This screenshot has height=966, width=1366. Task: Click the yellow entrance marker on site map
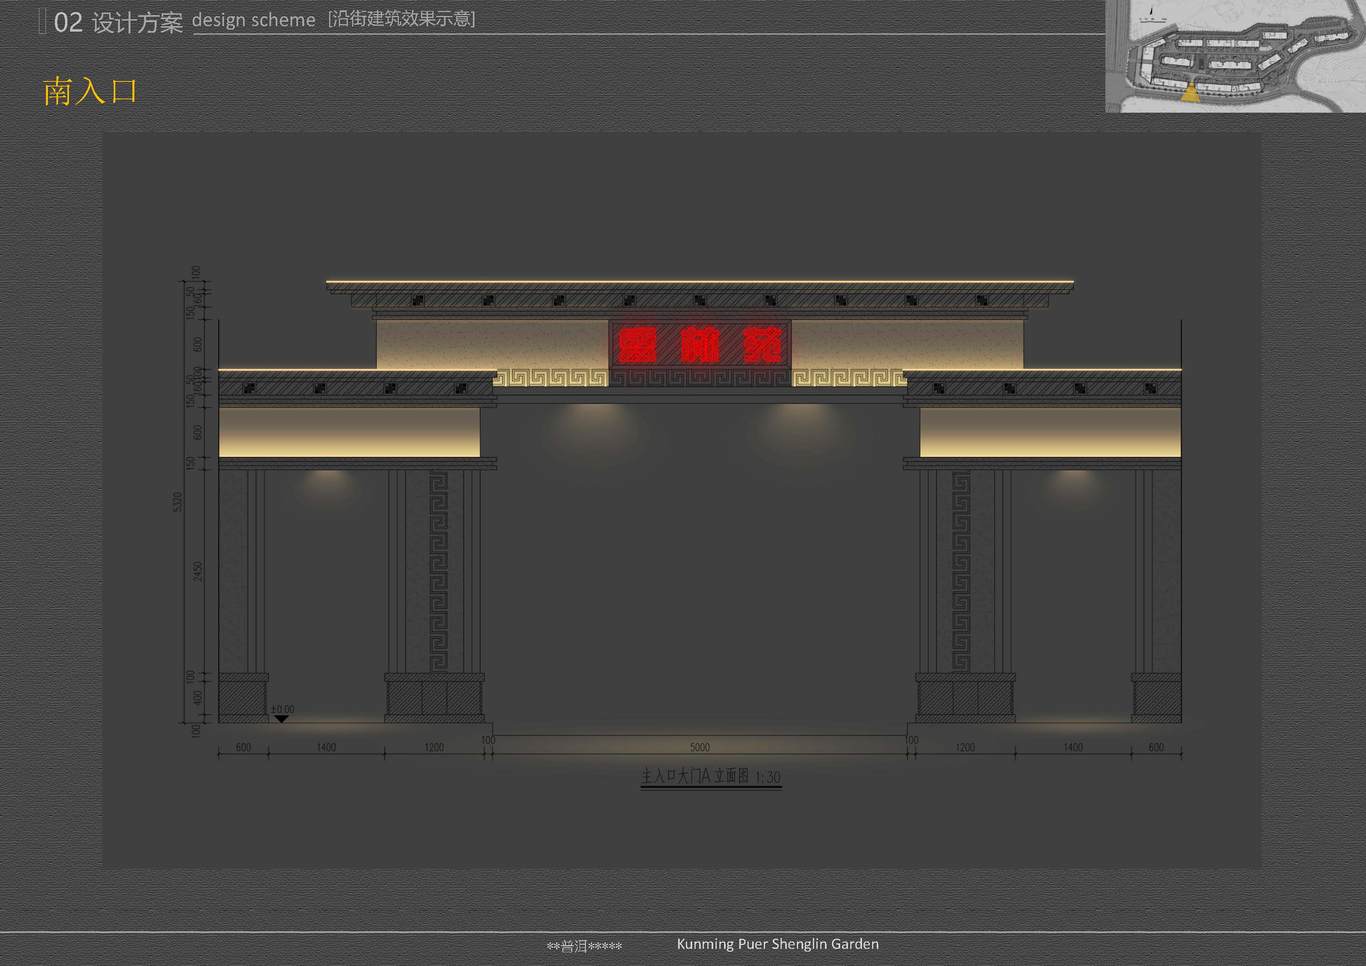tap(1190, 94)
